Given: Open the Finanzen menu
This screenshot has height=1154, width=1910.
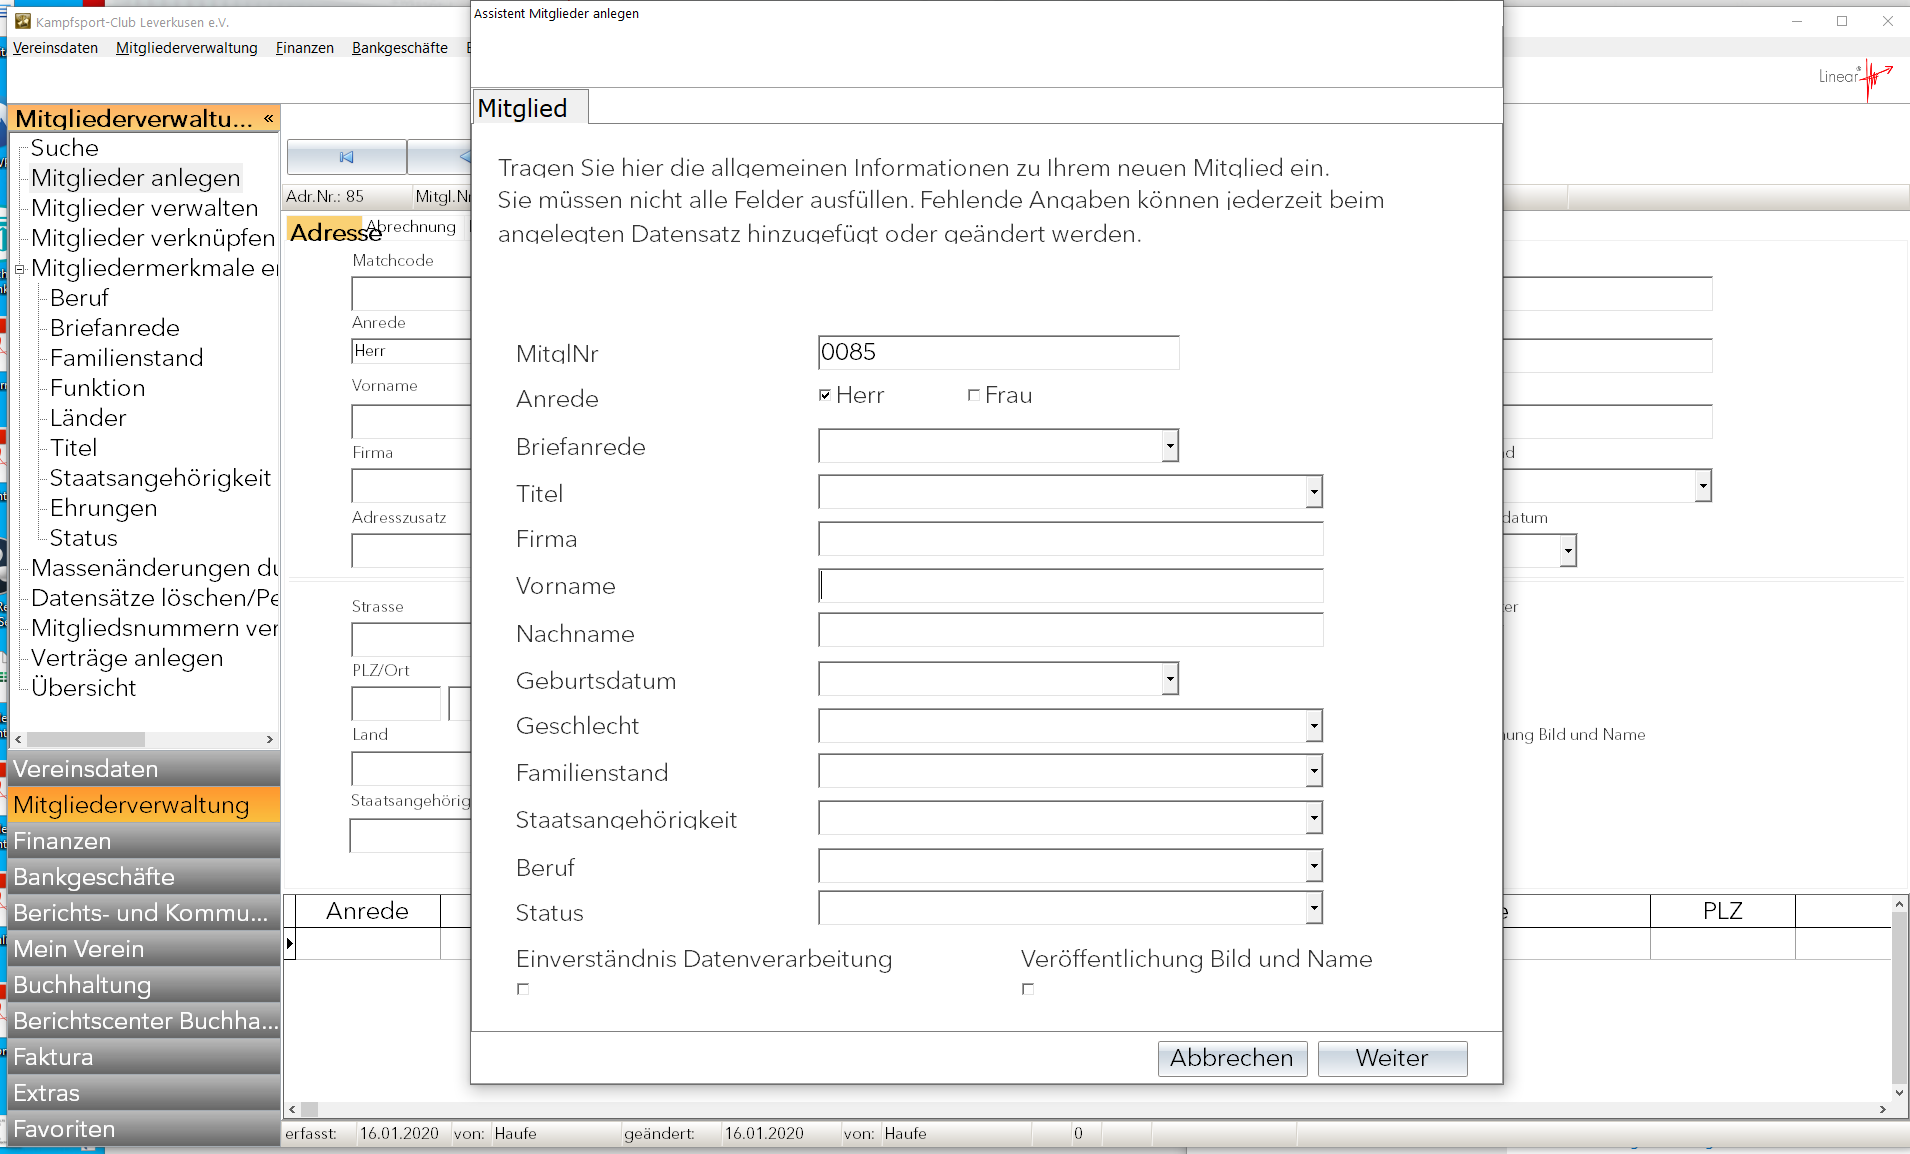Looking at the screenshot, I should (x=304, y=48).
